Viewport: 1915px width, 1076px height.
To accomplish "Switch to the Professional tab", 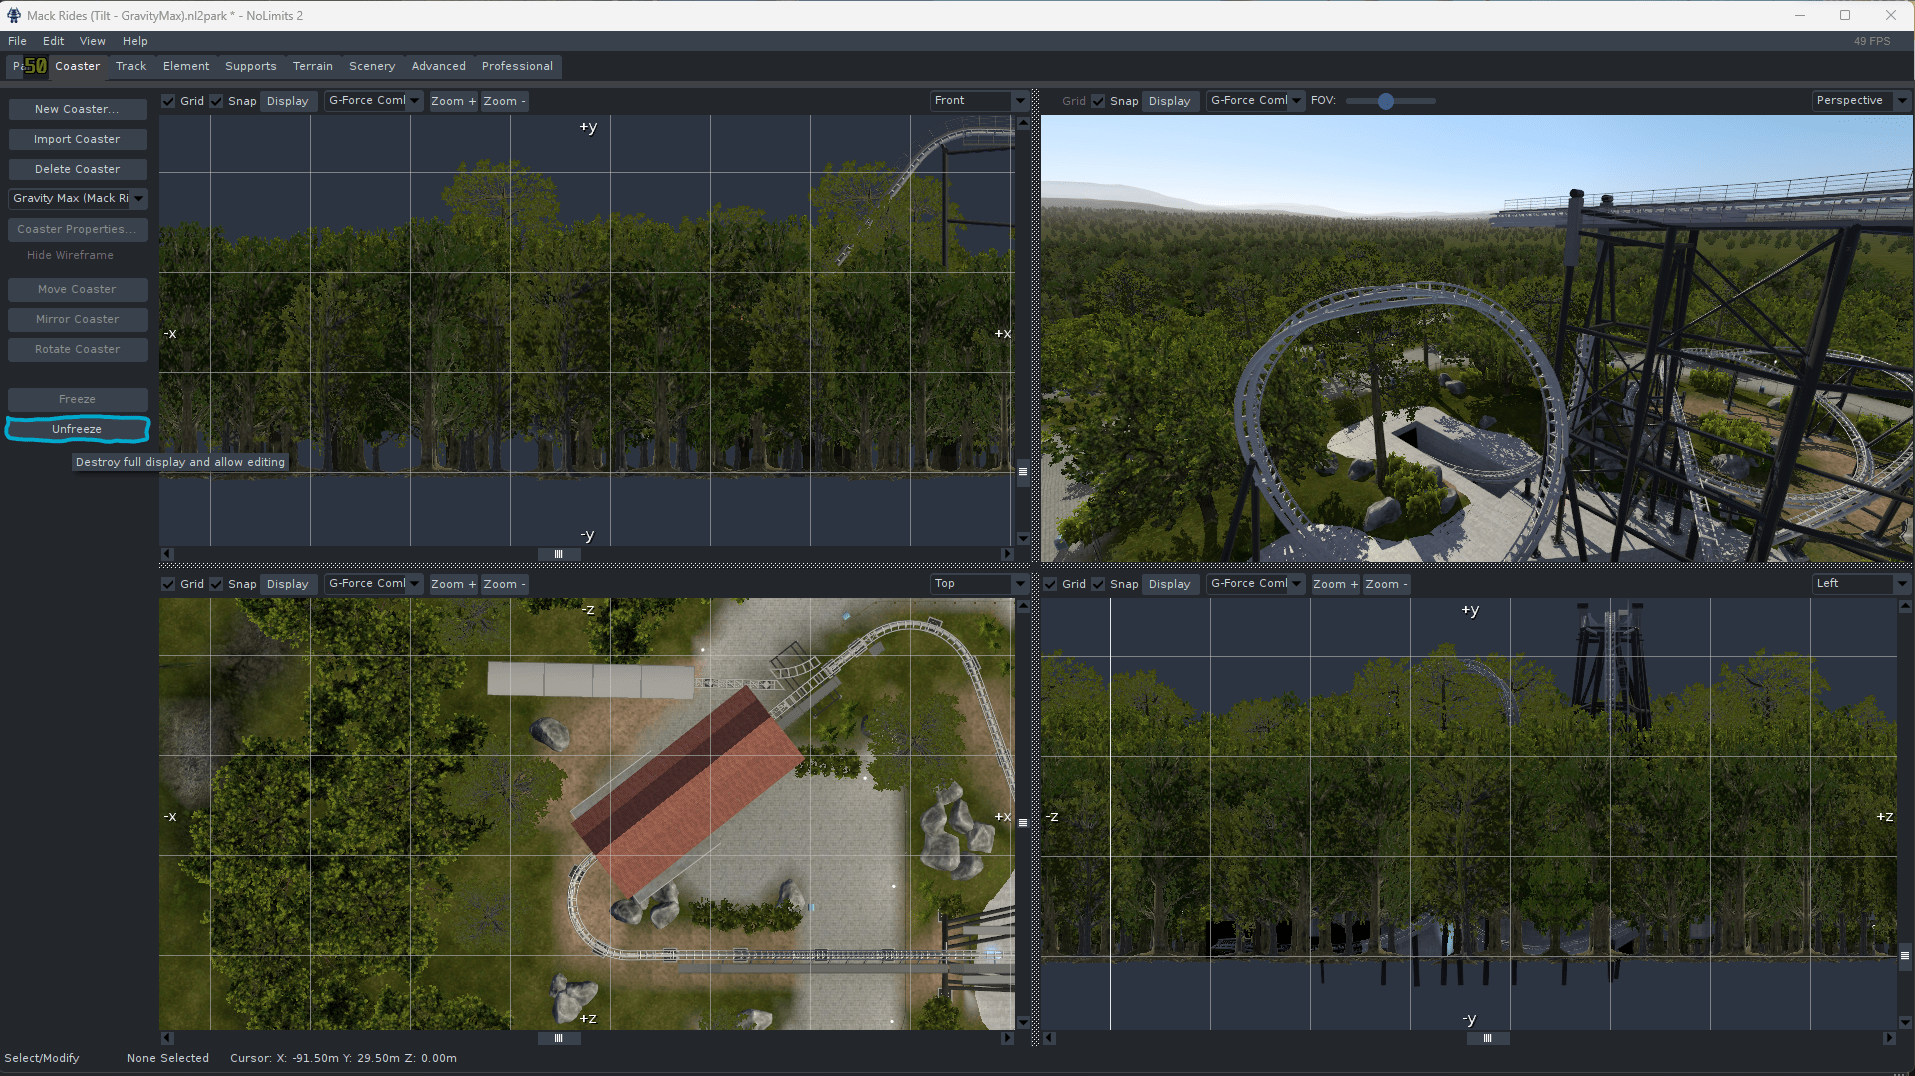I will tap(517, 66).
